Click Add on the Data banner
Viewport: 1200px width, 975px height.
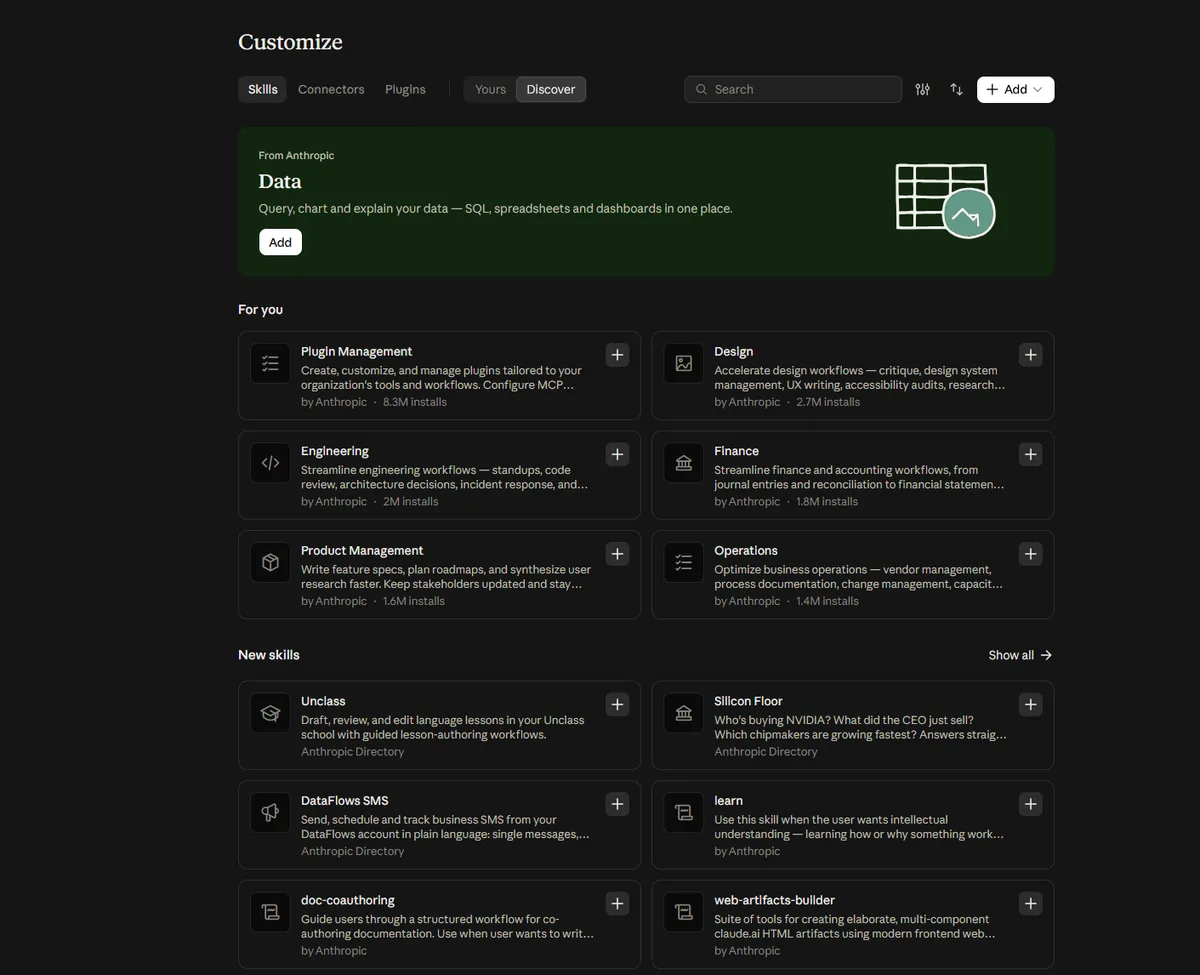coord(280,242)
